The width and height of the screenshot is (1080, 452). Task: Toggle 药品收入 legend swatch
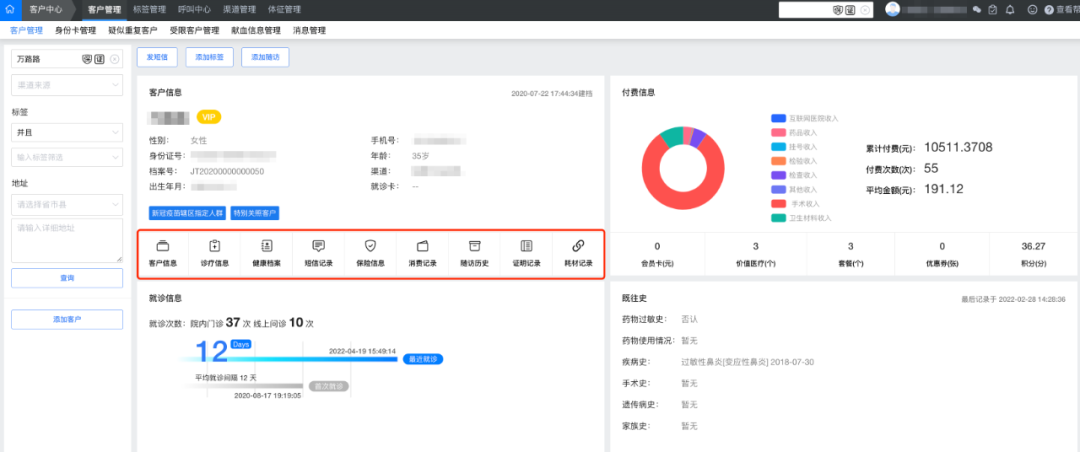click(x=778, y=132)
